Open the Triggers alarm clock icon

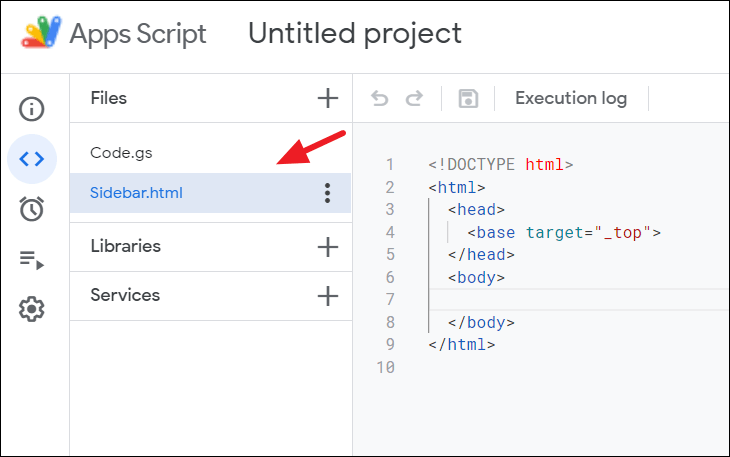click(32, 209)
